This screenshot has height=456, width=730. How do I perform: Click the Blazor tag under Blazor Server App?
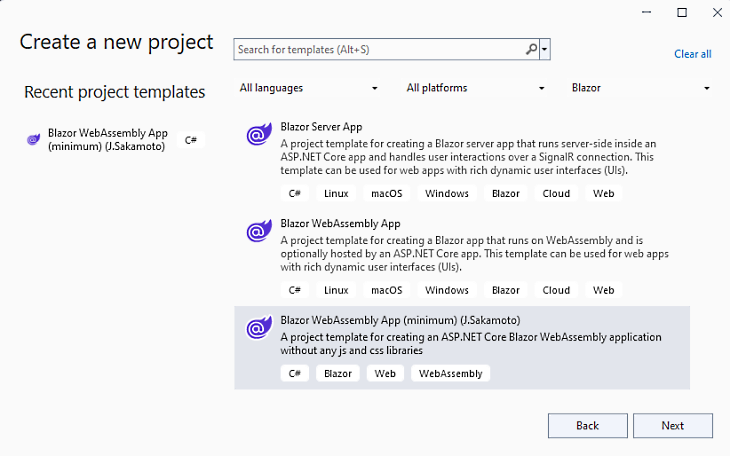point(506,193)
